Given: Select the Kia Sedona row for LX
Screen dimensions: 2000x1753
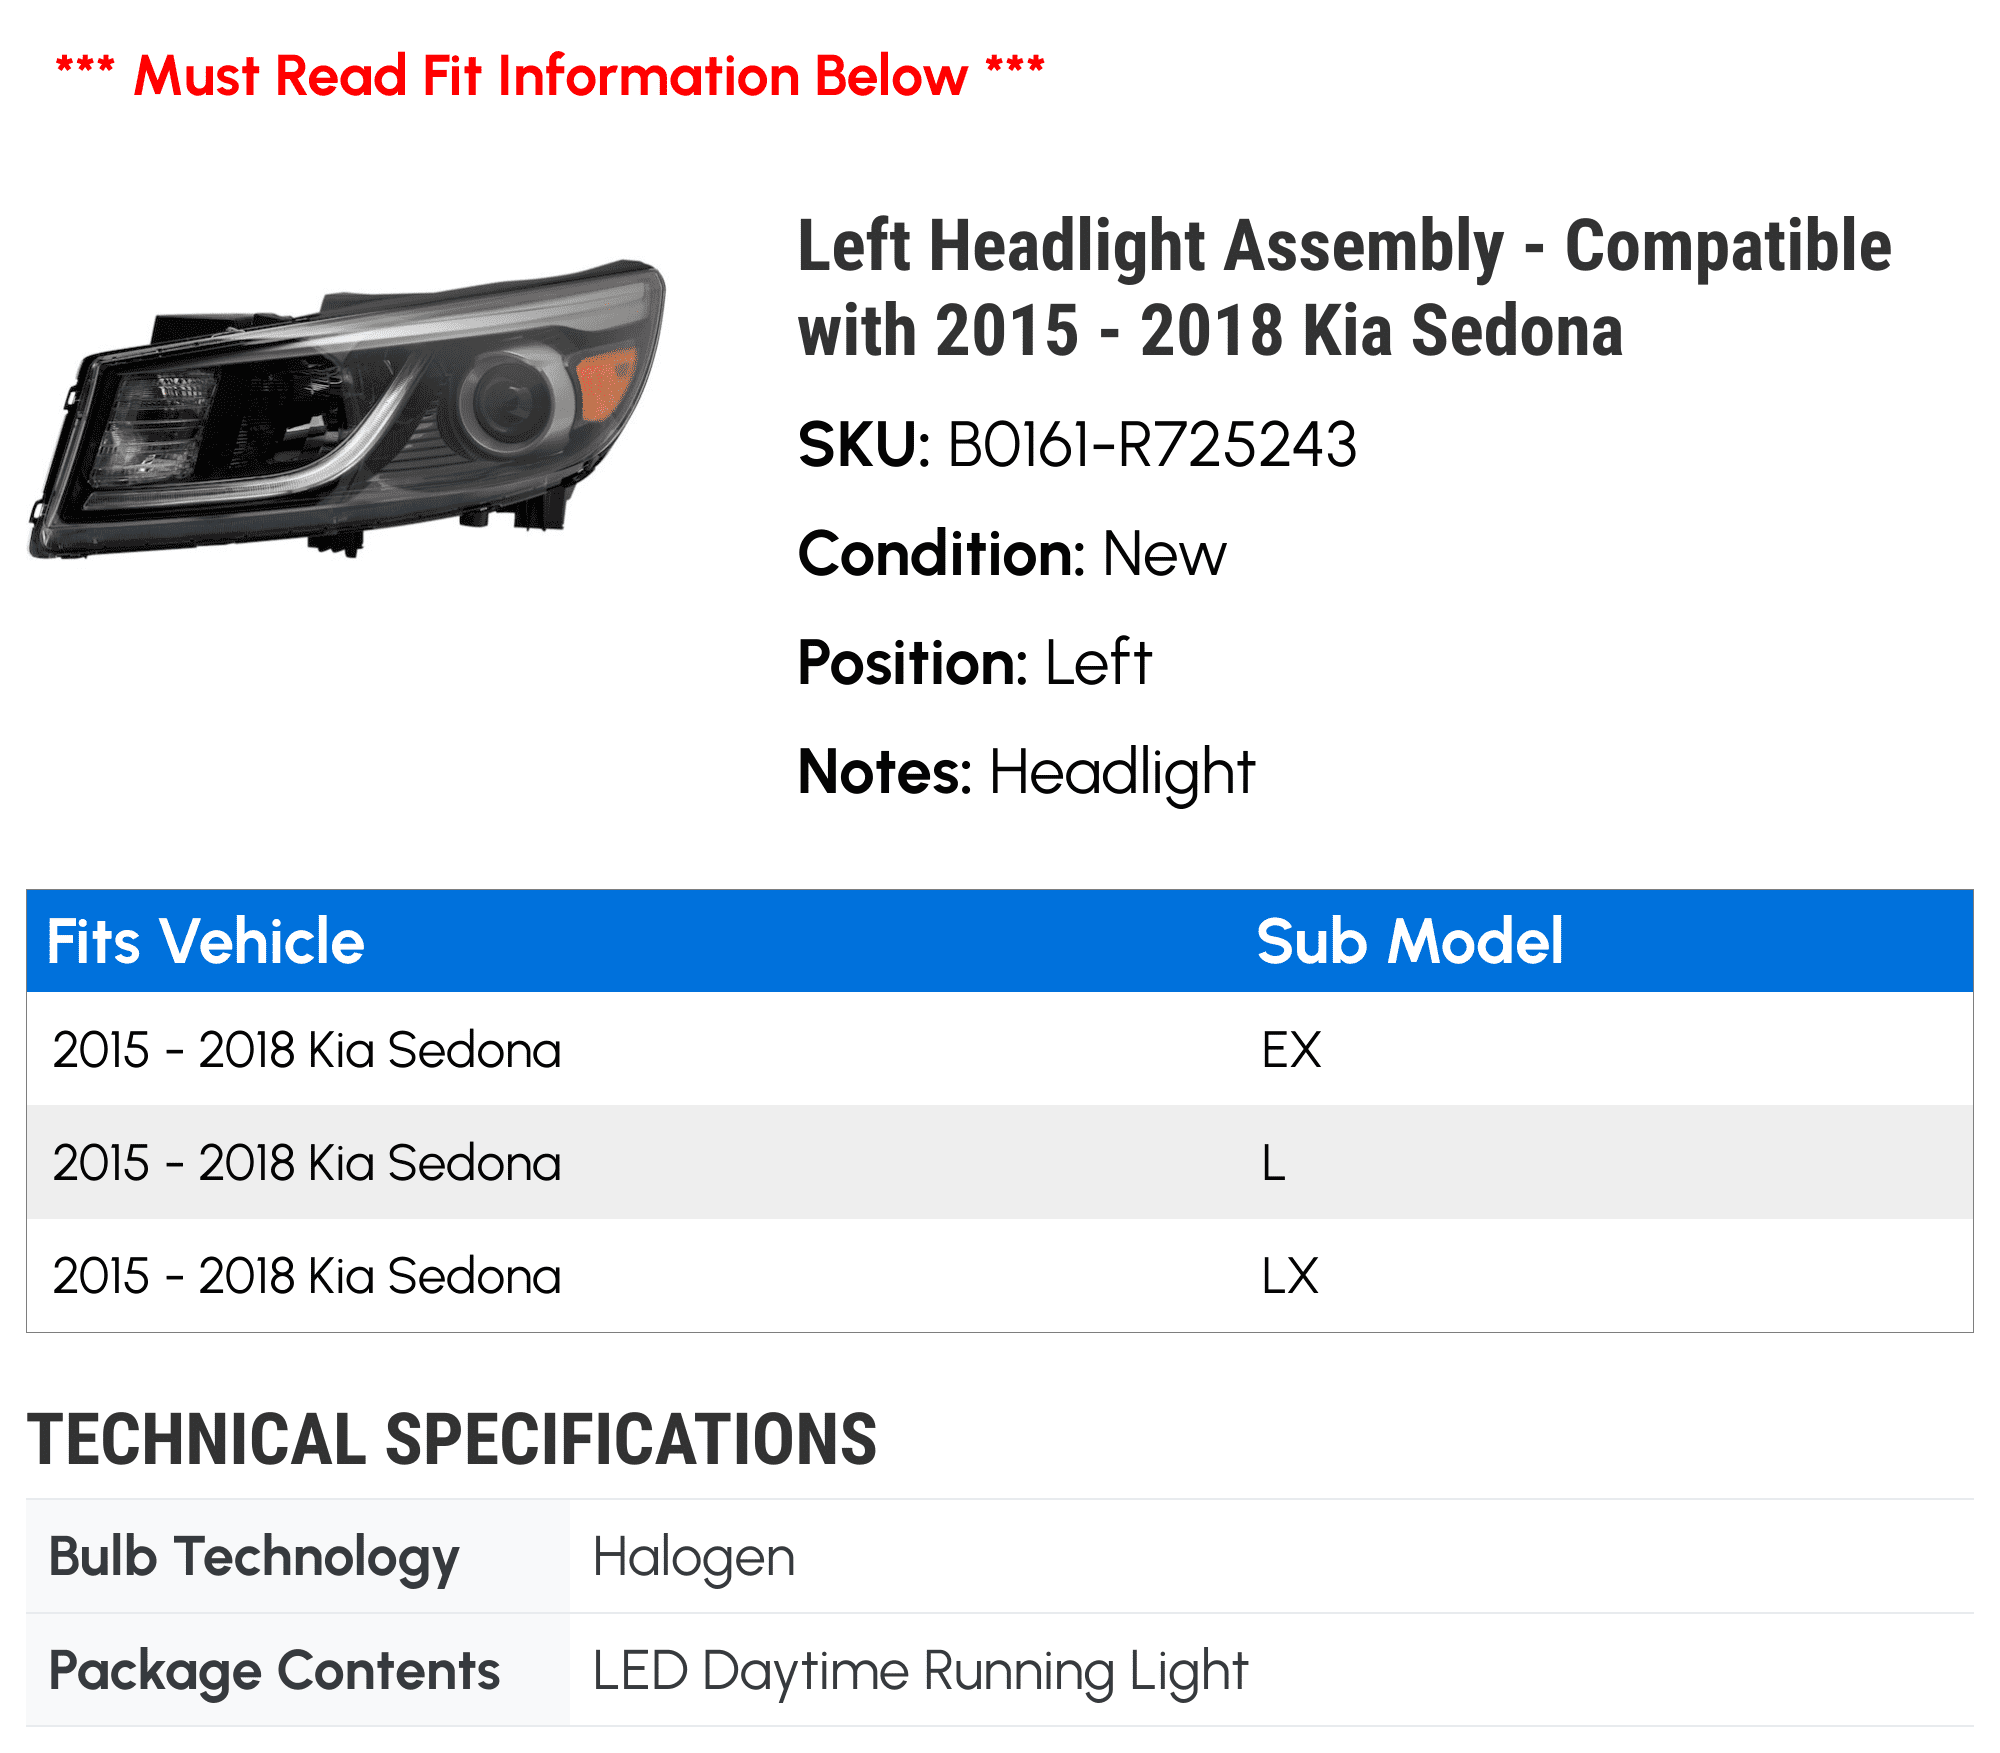Looking at the screenshot, I should pos(307,1276).
